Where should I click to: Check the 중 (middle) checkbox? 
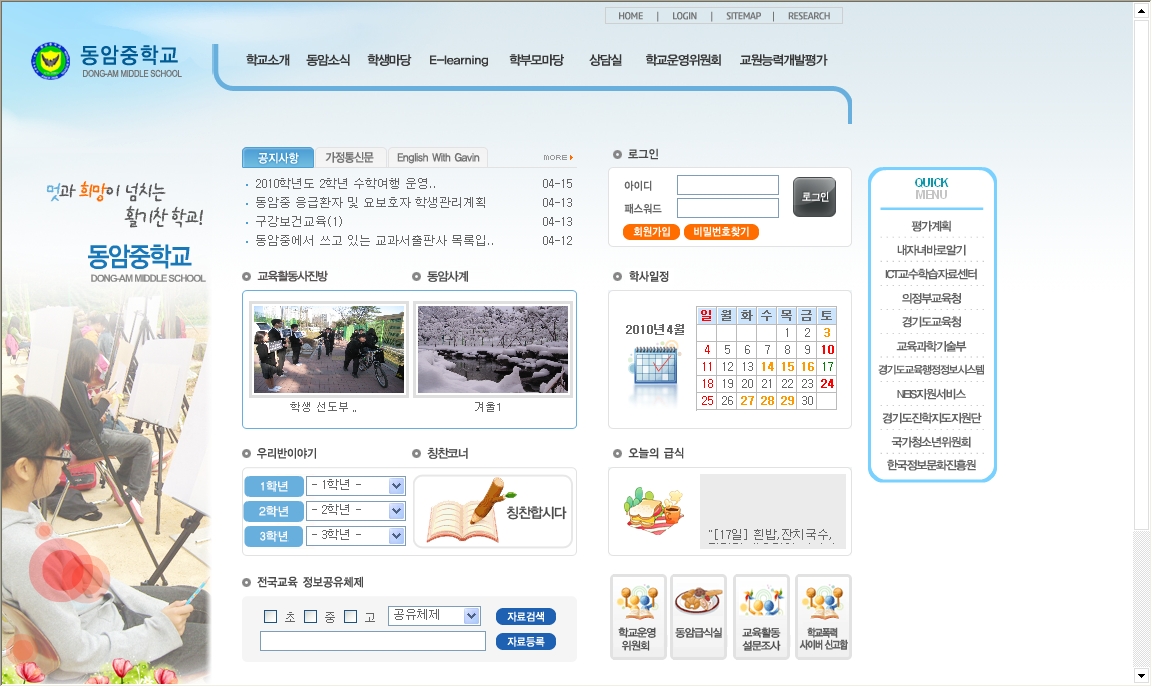(x=311, y=616)
